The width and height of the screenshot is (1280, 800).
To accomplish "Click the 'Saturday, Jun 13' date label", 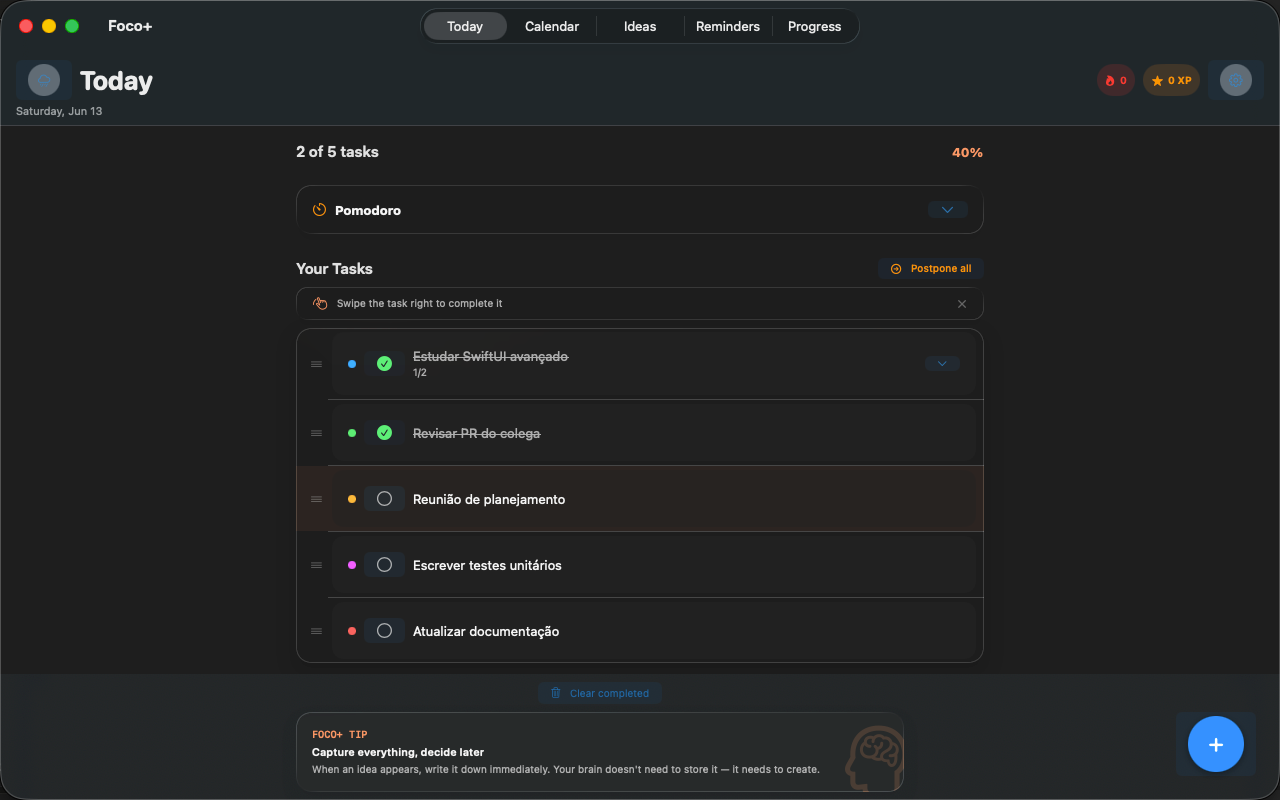I will (x=59, y=111).
